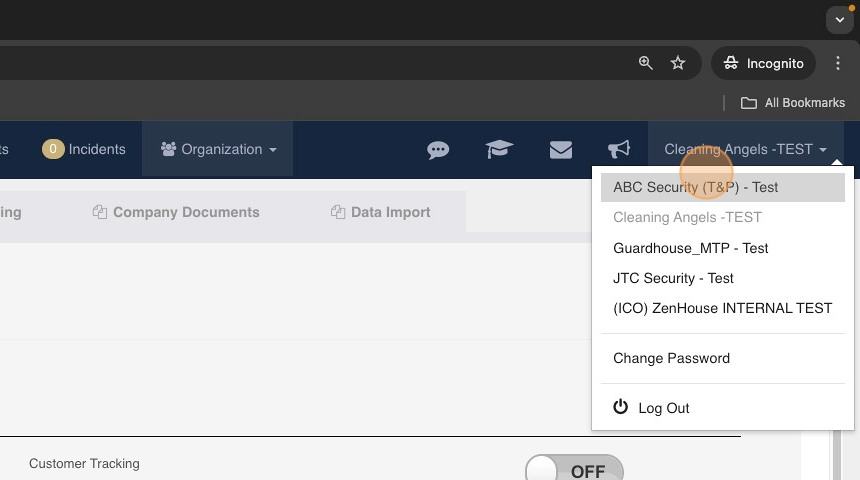Open the megaphone announcements icon
860x480 pixels.
(x=619, y=149)
